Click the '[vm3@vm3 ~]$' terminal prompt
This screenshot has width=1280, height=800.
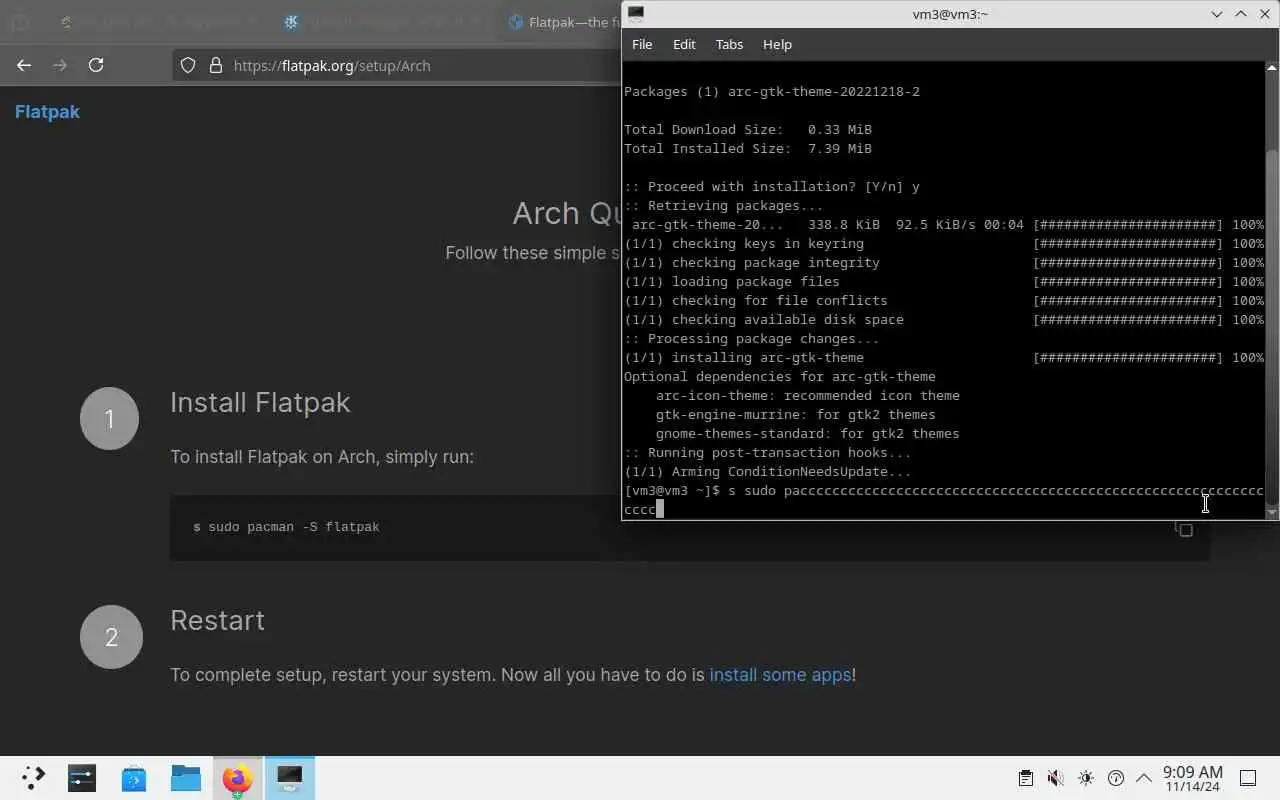tap(672, 491)
